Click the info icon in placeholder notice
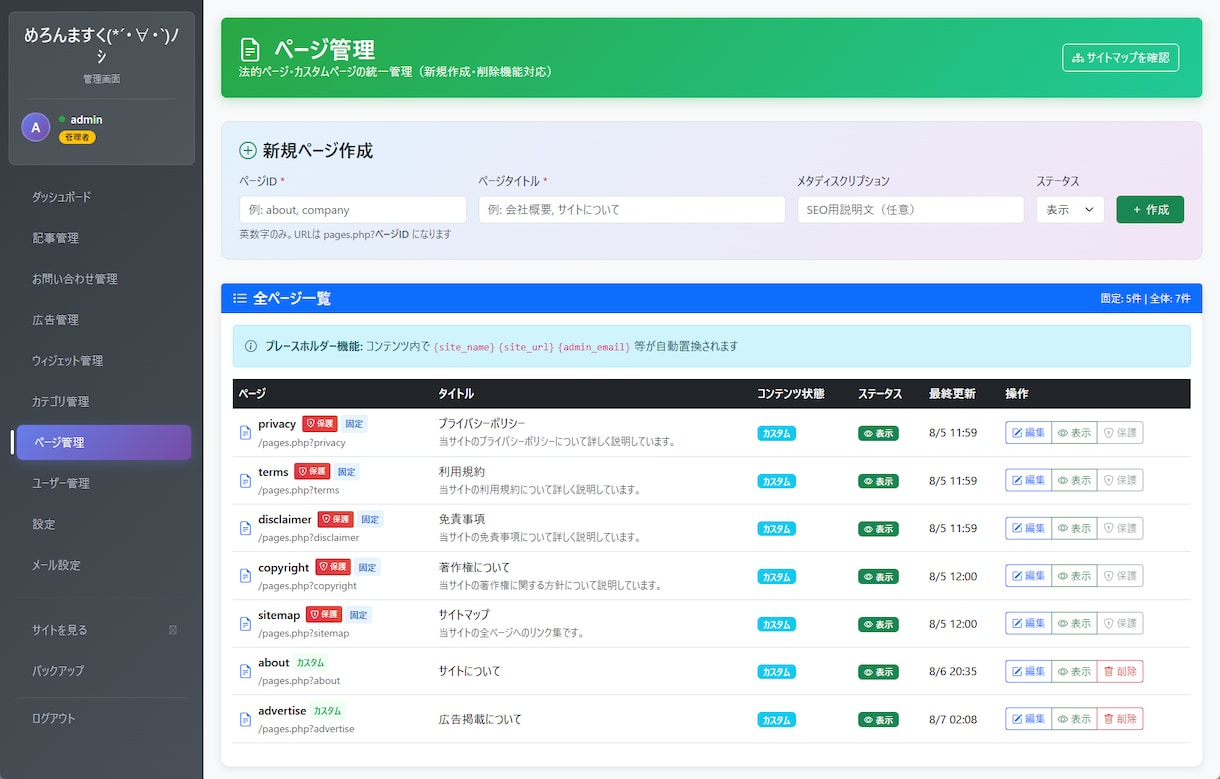Viewport: 1220px width, 779px height. click(x=251, y=346)
